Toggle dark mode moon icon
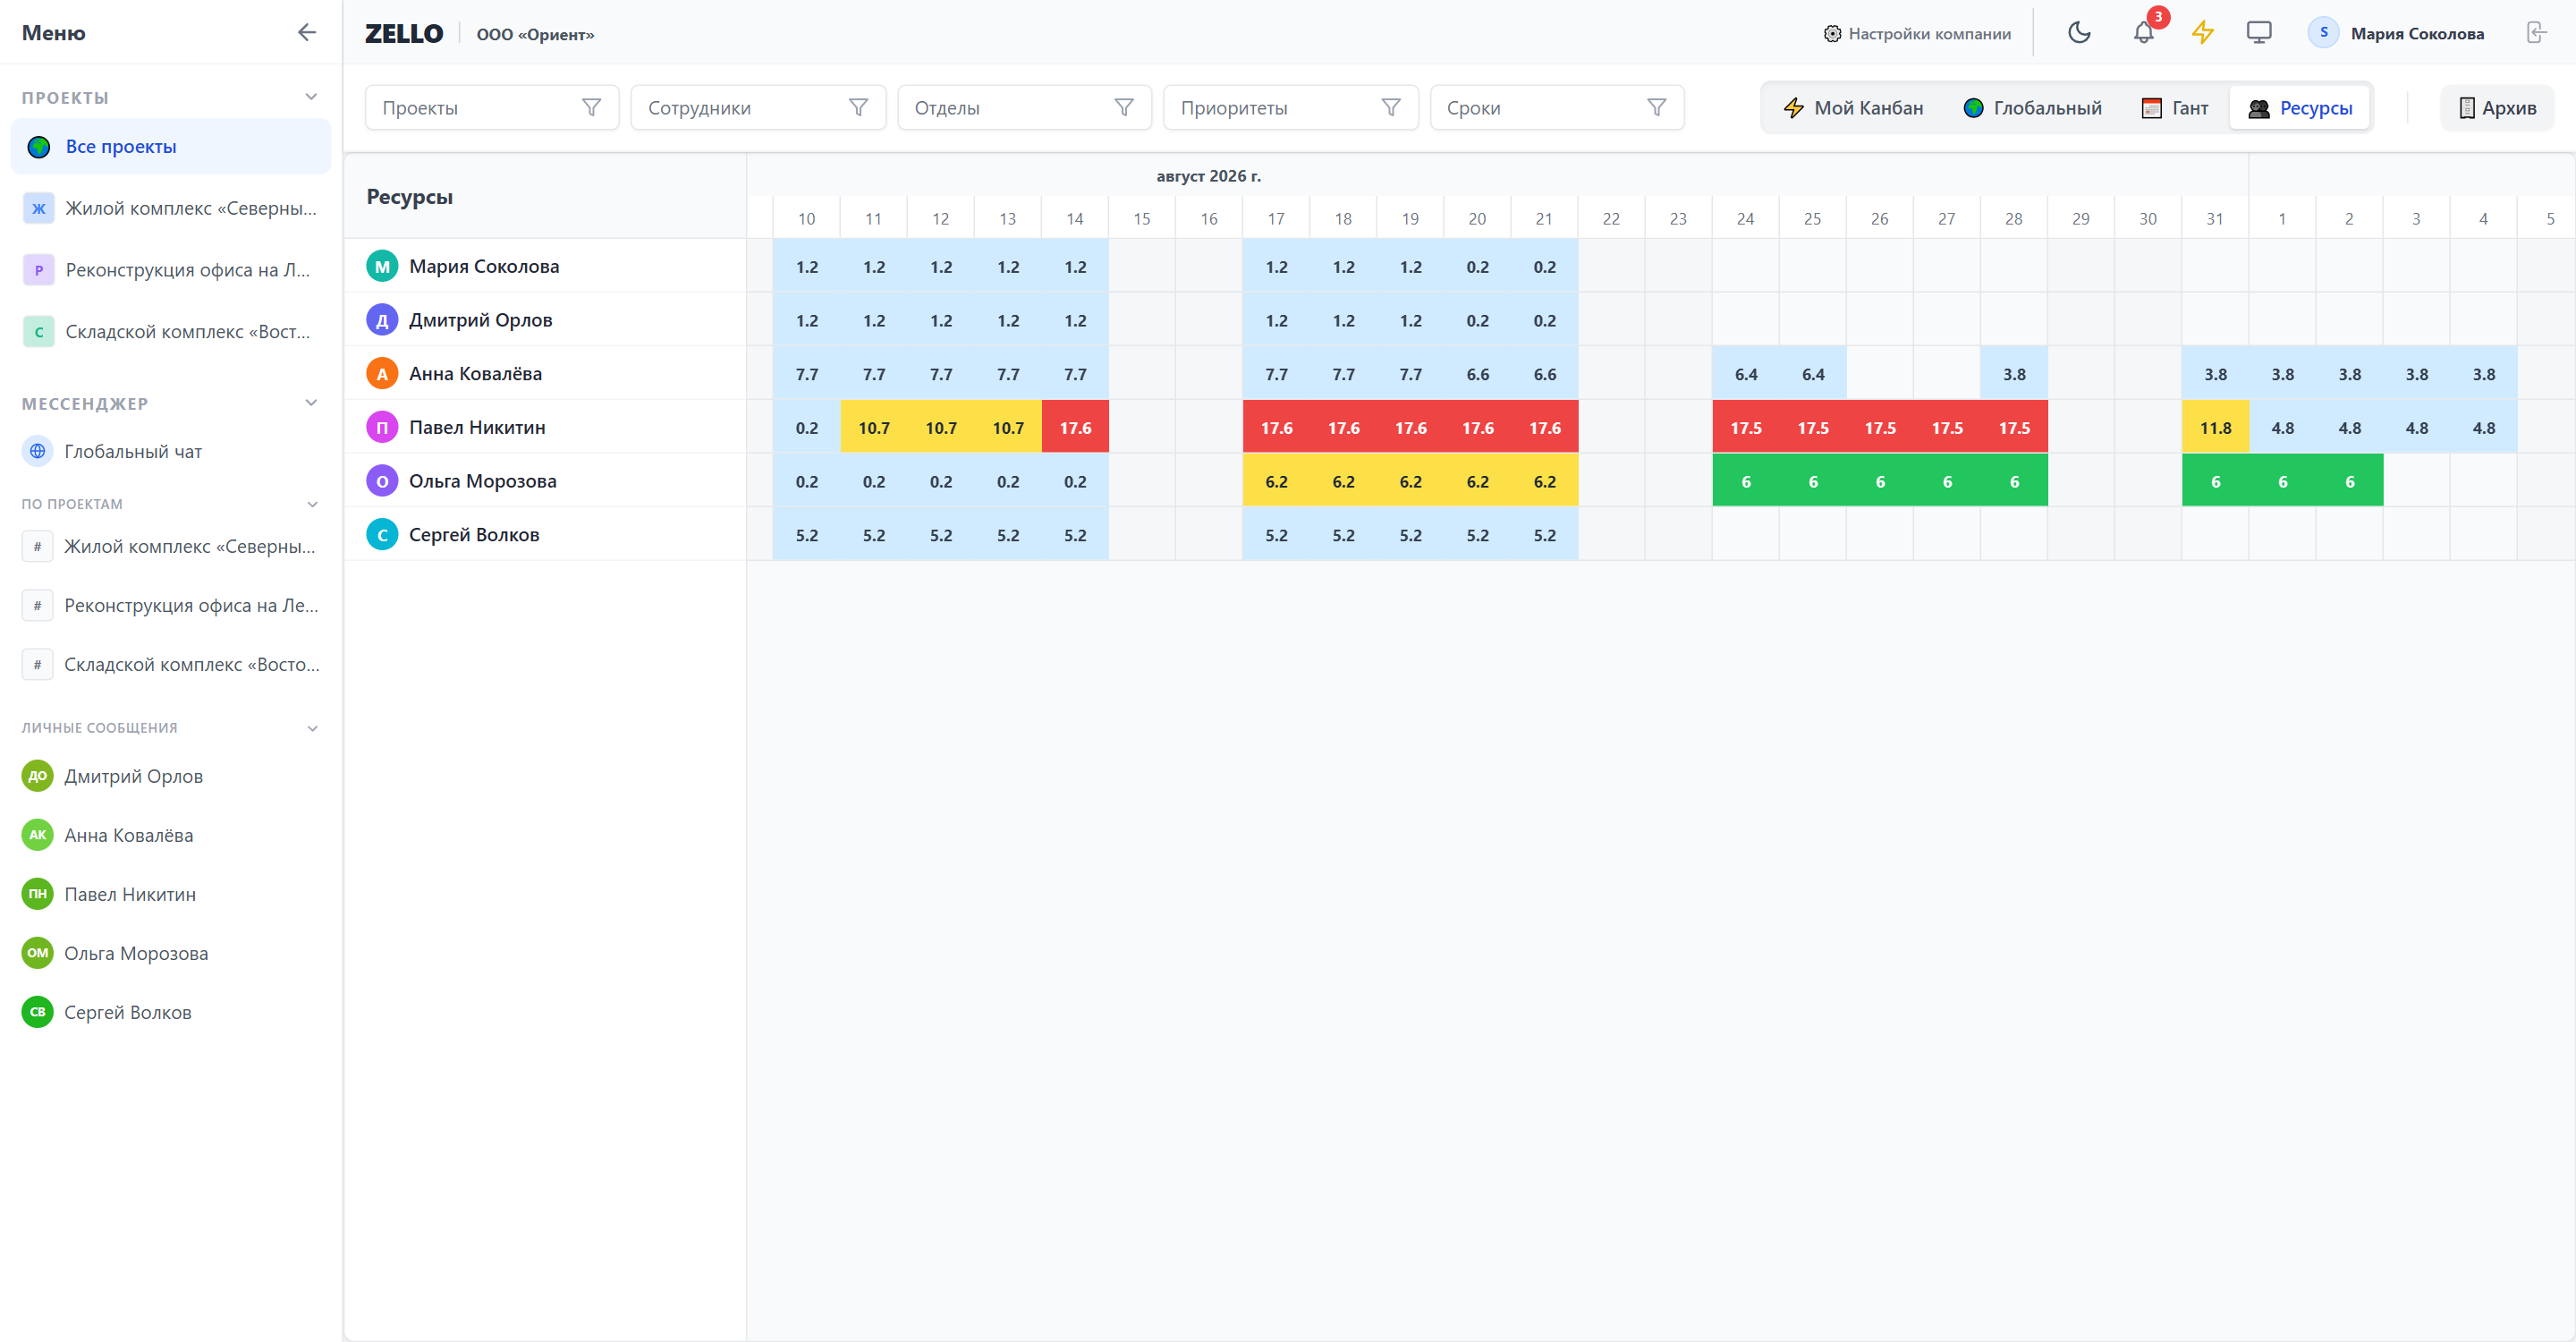This screenshot has width=2576, height=1342. (x=2079, y=33)
